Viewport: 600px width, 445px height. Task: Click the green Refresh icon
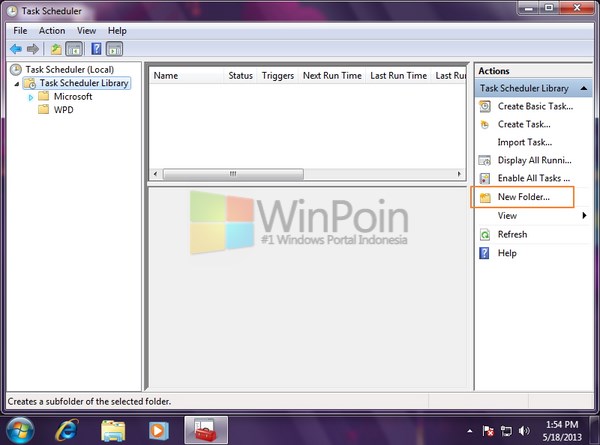[x=485, y=235]
